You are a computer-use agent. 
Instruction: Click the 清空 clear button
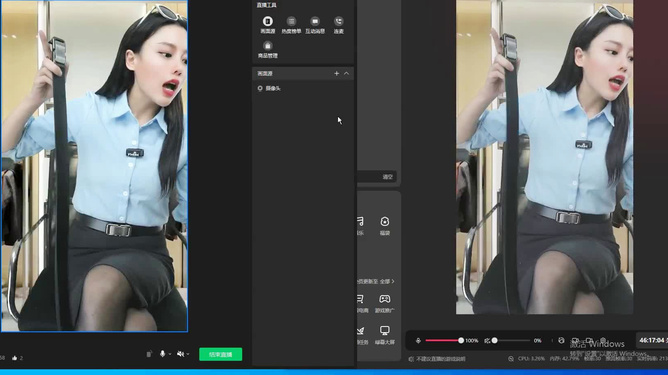[387, 176]
